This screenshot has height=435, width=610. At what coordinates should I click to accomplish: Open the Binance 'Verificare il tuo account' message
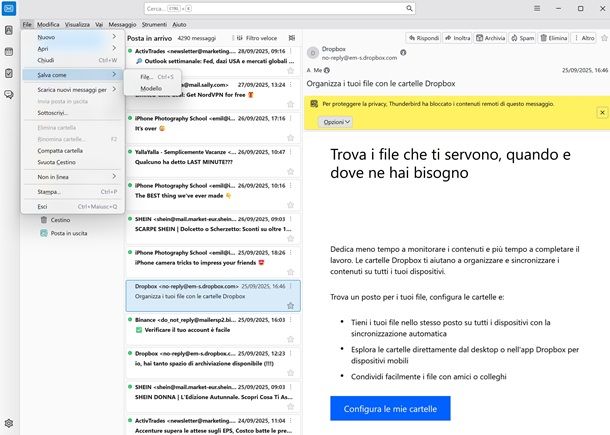click(213, 329)
